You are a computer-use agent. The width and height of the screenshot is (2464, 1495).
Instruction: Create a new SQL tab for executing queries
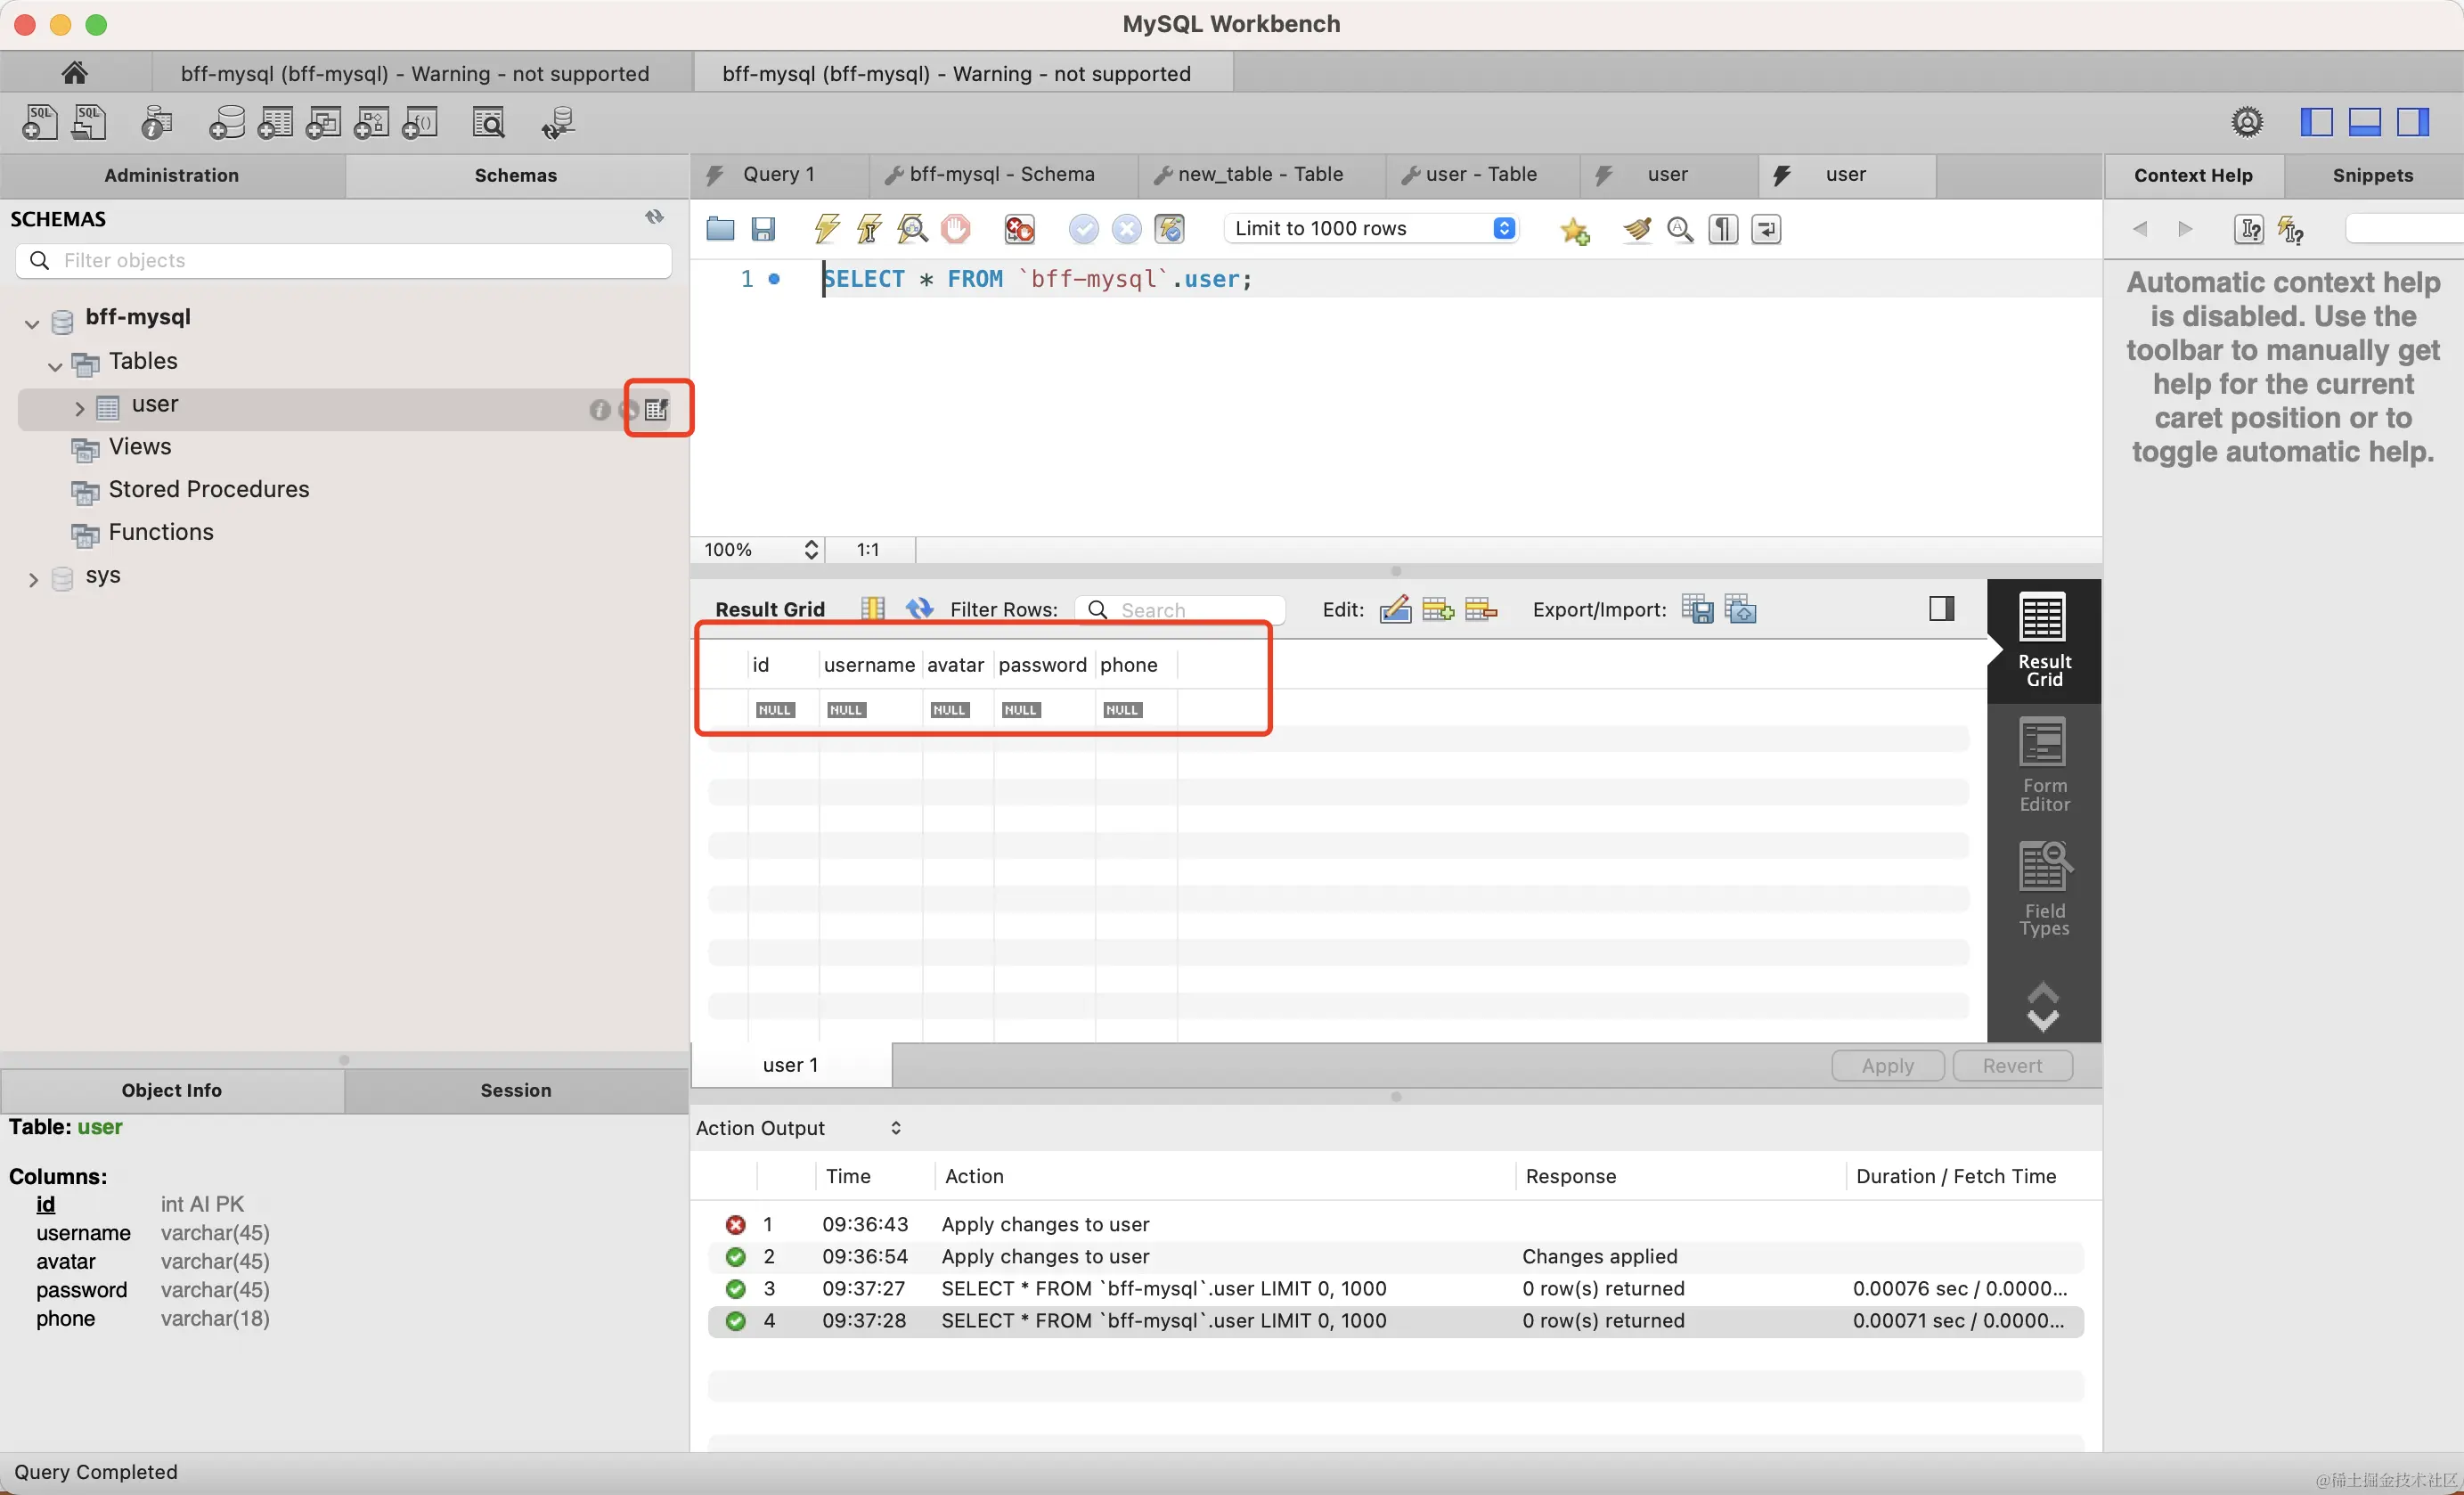38,122
